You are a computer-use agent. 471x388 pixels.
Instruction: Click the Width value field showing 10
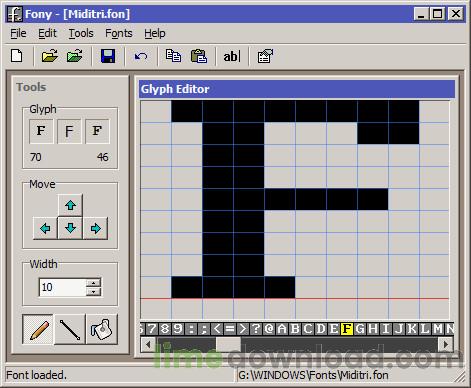click(x=62, y=287)
